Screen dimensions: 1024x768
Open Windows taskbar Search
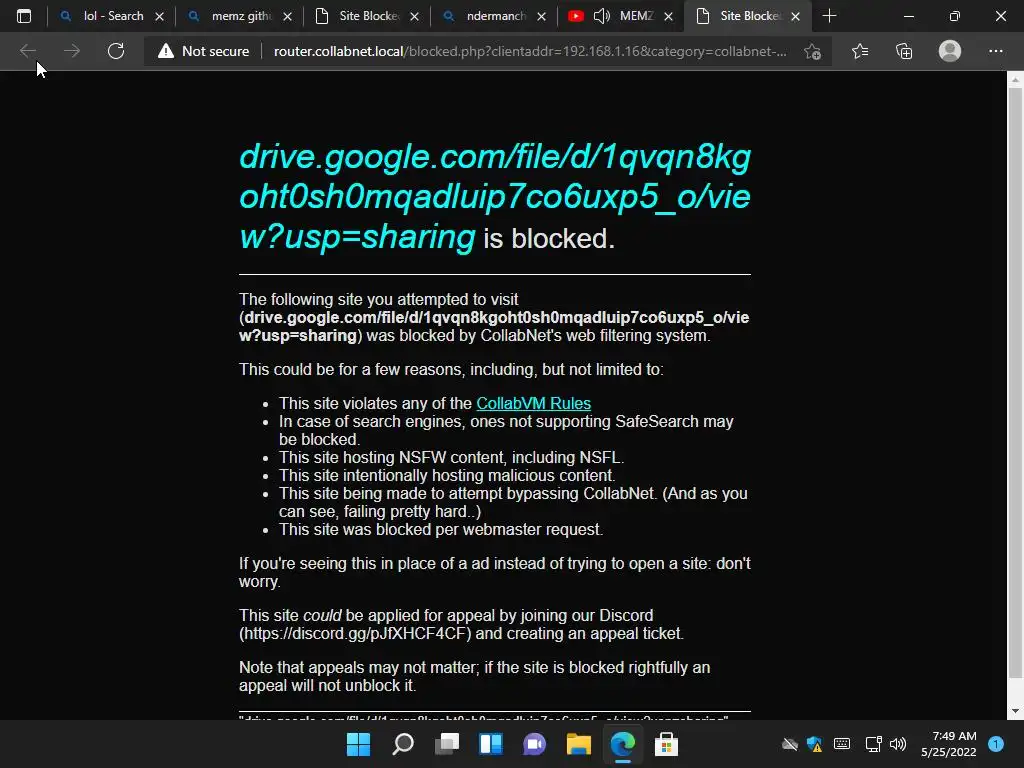coord(403,744)
